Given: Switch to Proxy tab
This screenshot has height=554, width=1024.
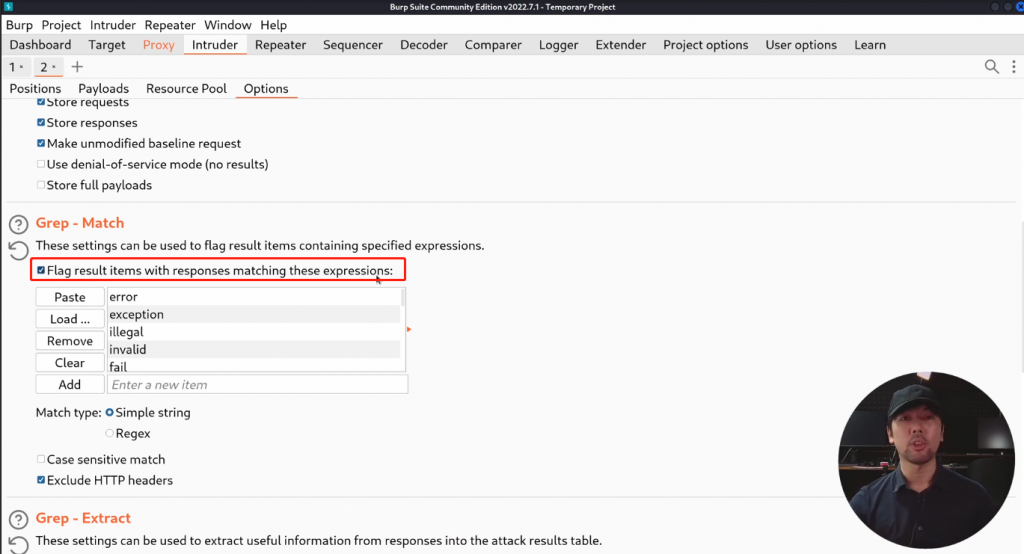Looking at the screenshot, I should (x=159, y=45).
